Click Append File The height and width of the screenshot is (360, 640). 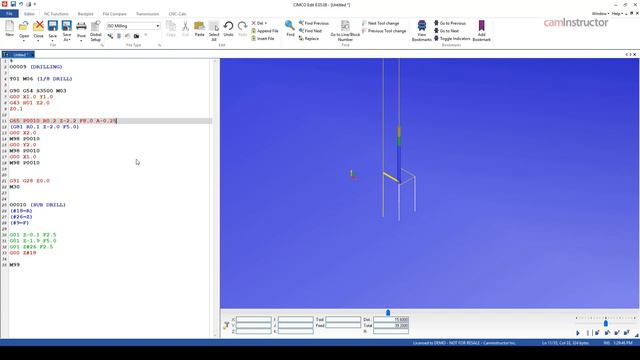[x=265, y=31]
